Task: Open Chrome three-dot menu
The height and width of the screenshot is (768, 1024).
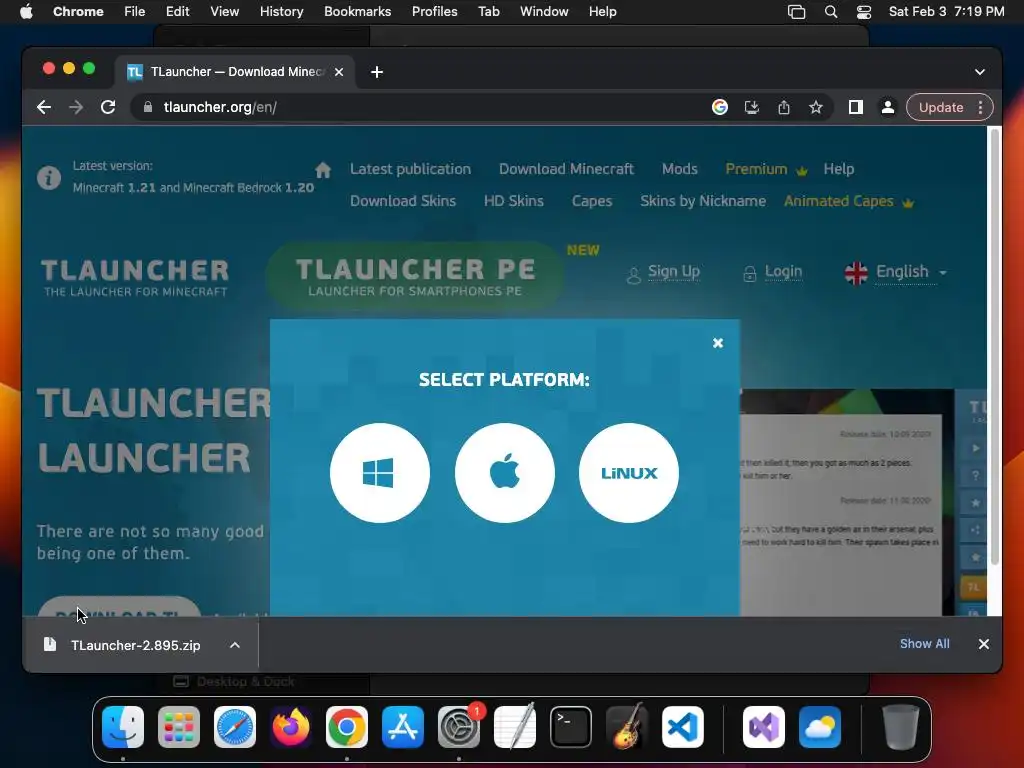Action: (x=980, y=107)
